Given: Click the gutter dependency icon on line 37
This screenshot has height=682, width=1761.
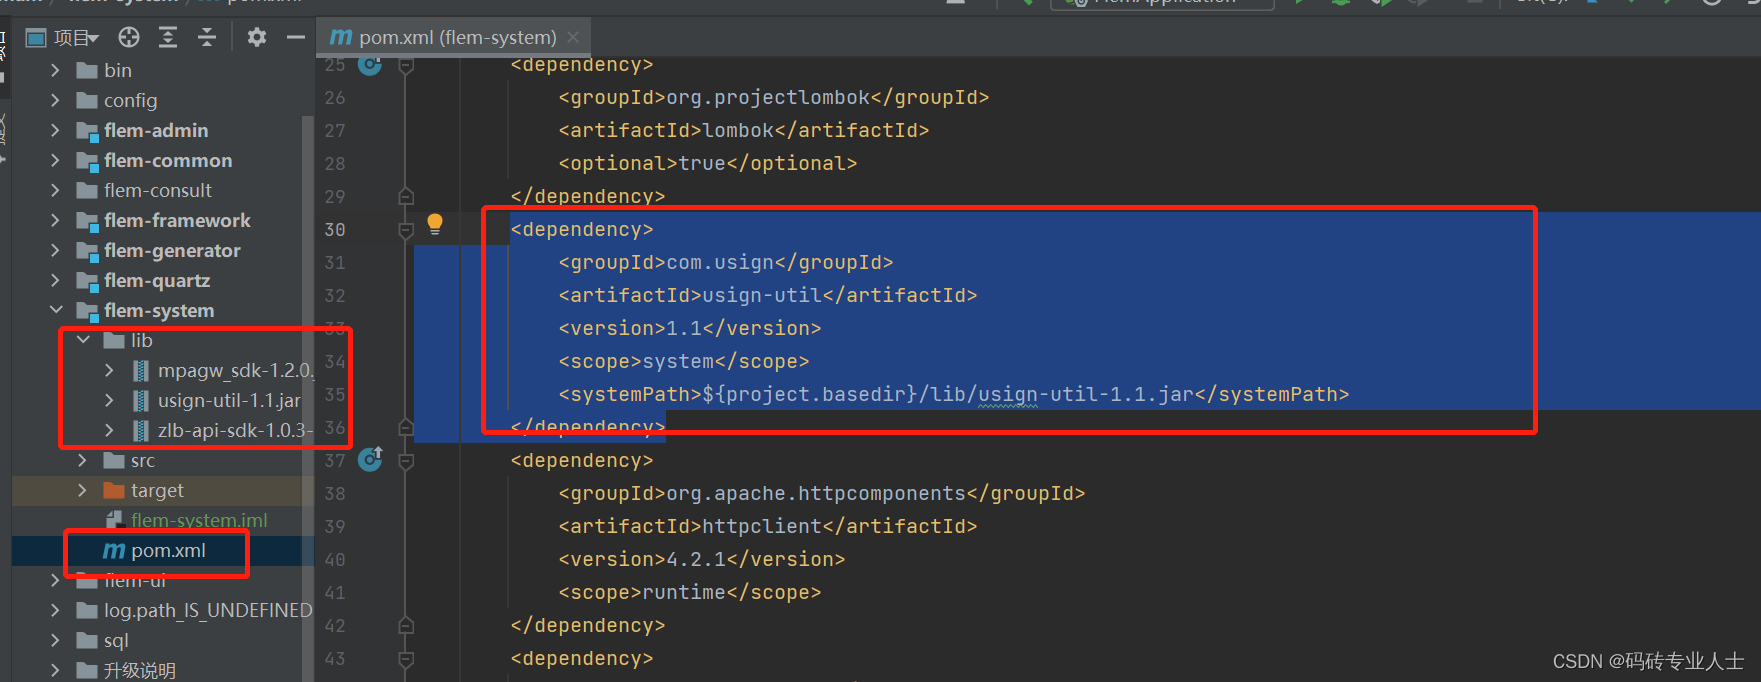Looking at the screenshot, I should 370,459.
